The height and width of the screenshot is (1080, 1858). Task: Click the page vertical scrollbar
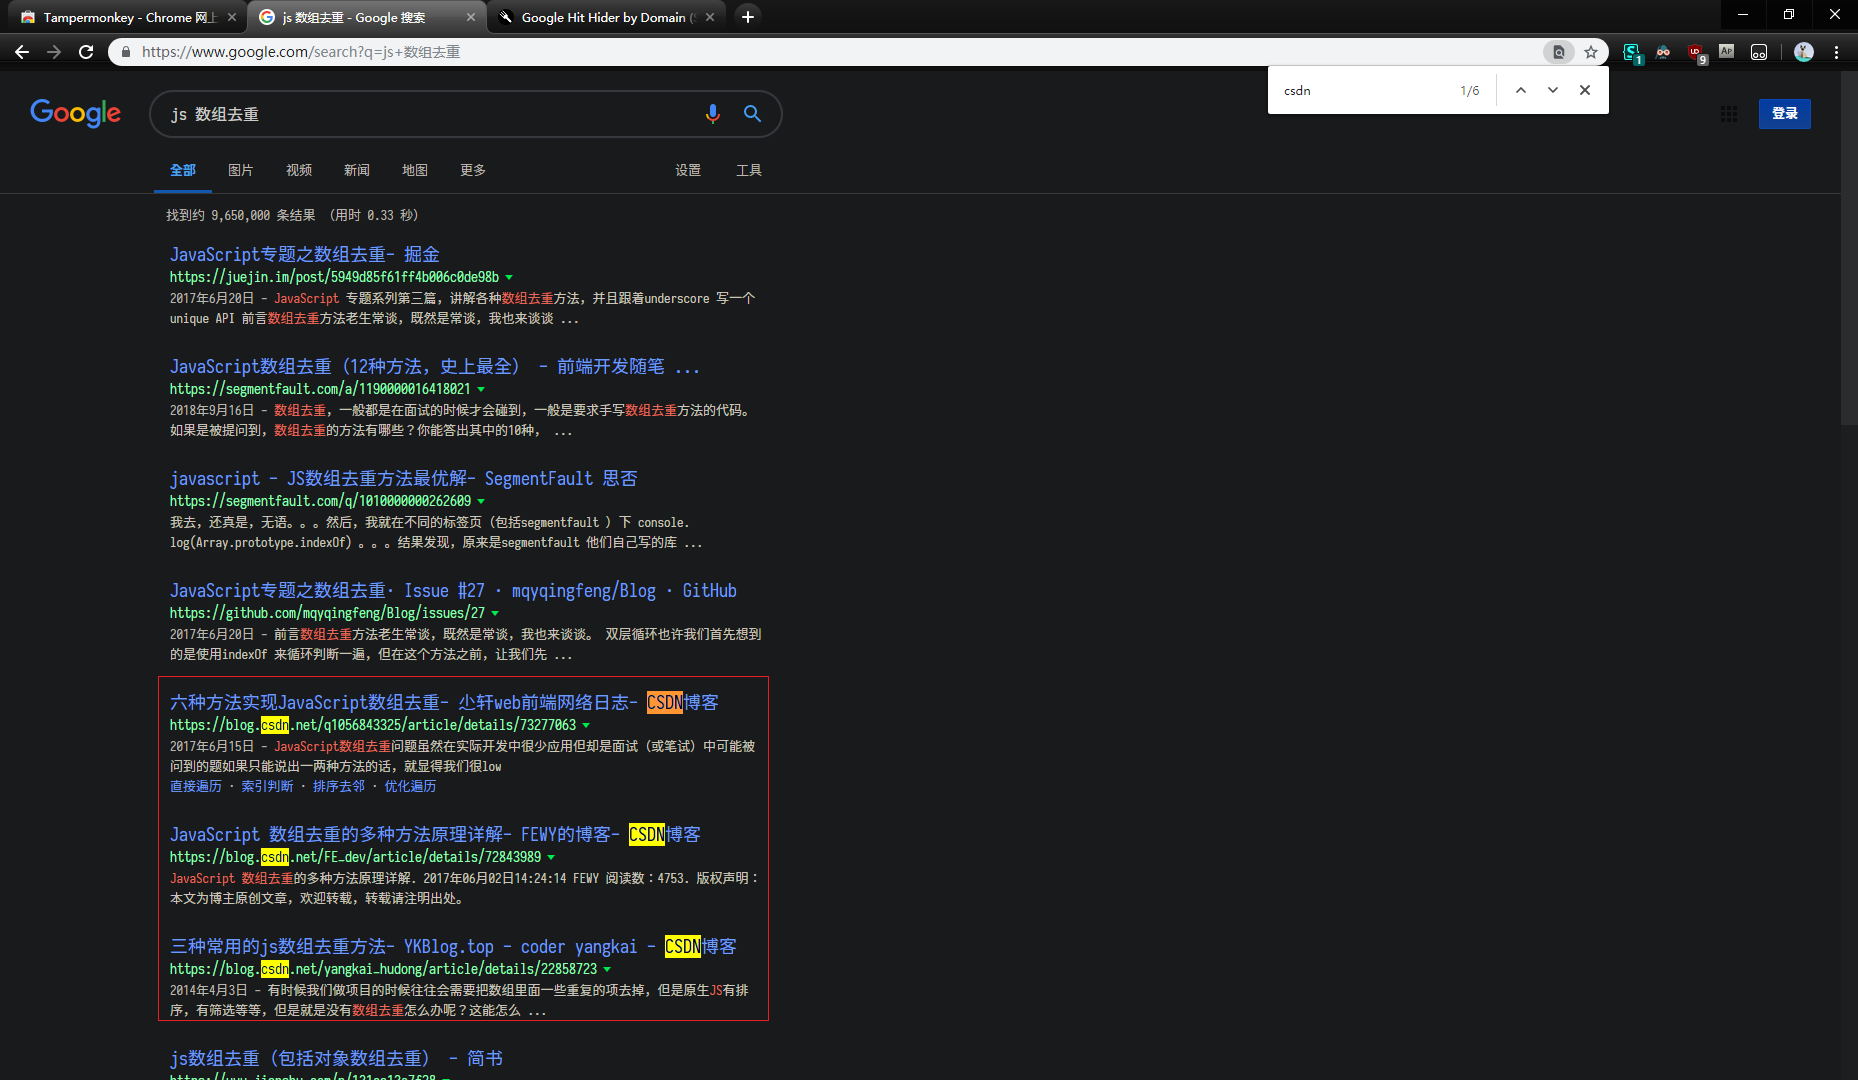point(1849,250)
